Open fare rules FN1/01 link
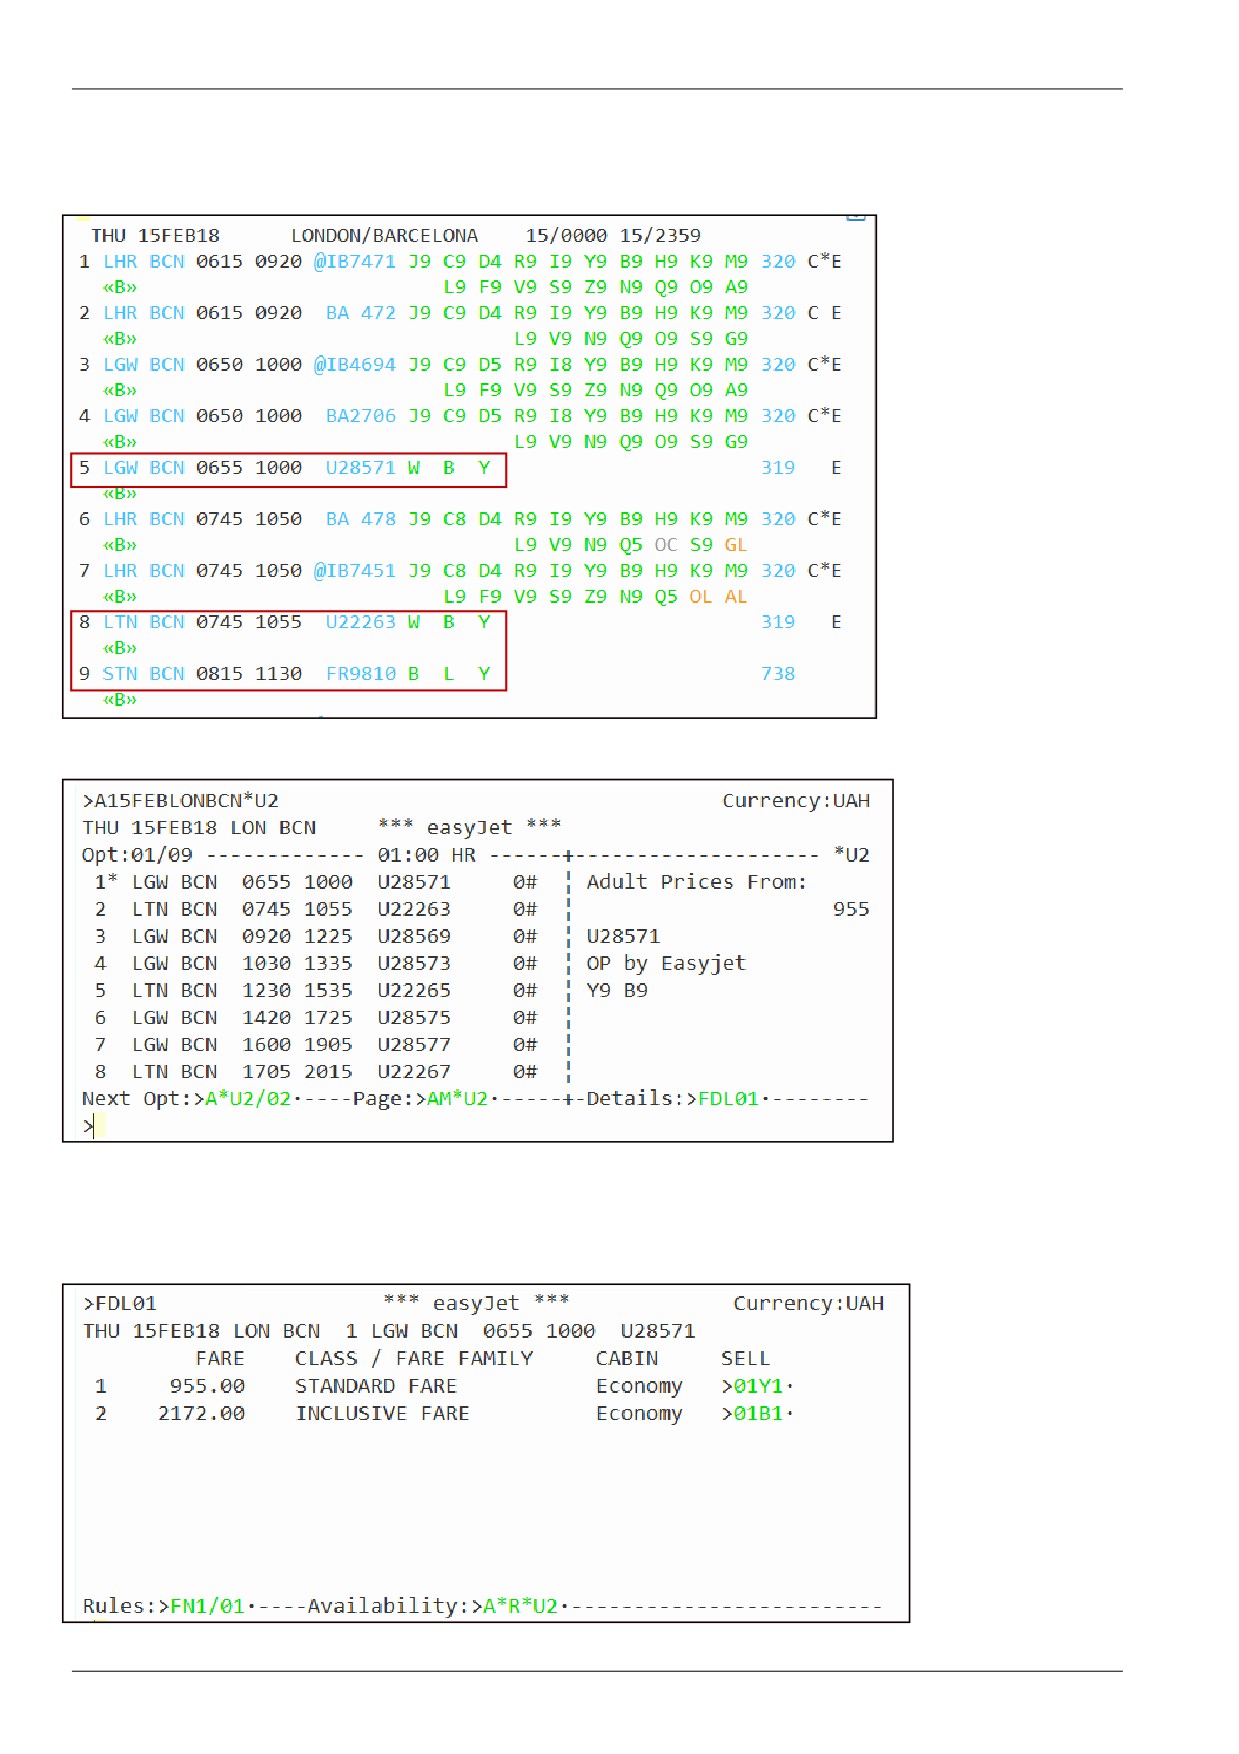1239x1754 pixels. tap(207, 1606)
